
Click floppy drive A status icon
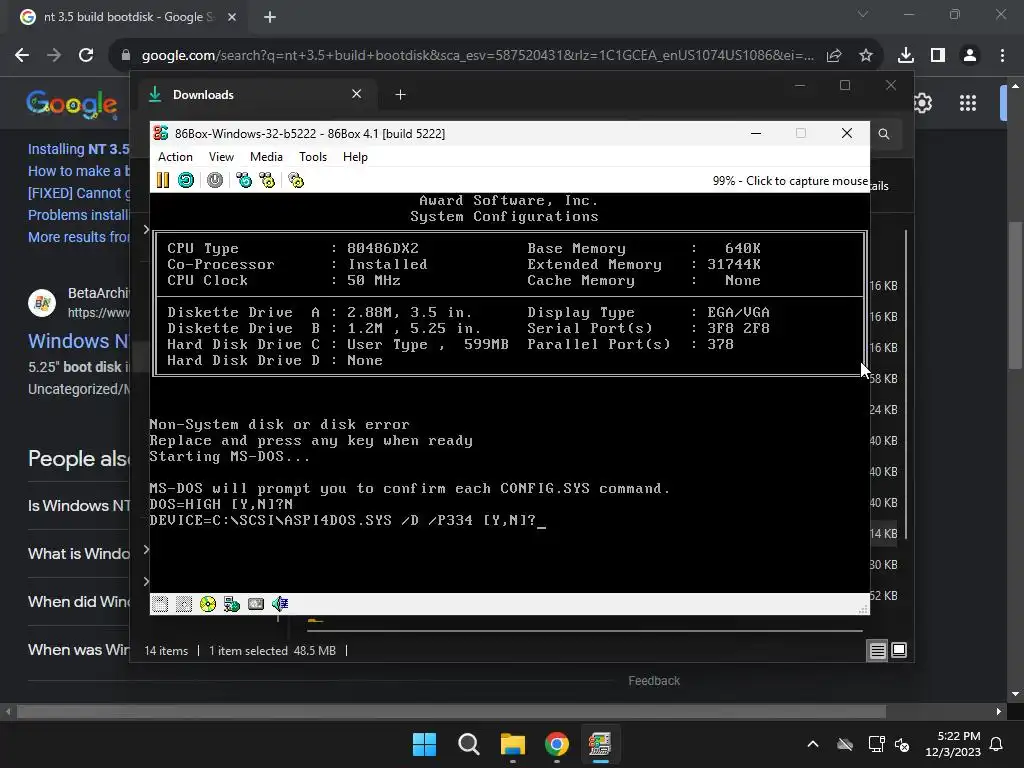point(160,604)
